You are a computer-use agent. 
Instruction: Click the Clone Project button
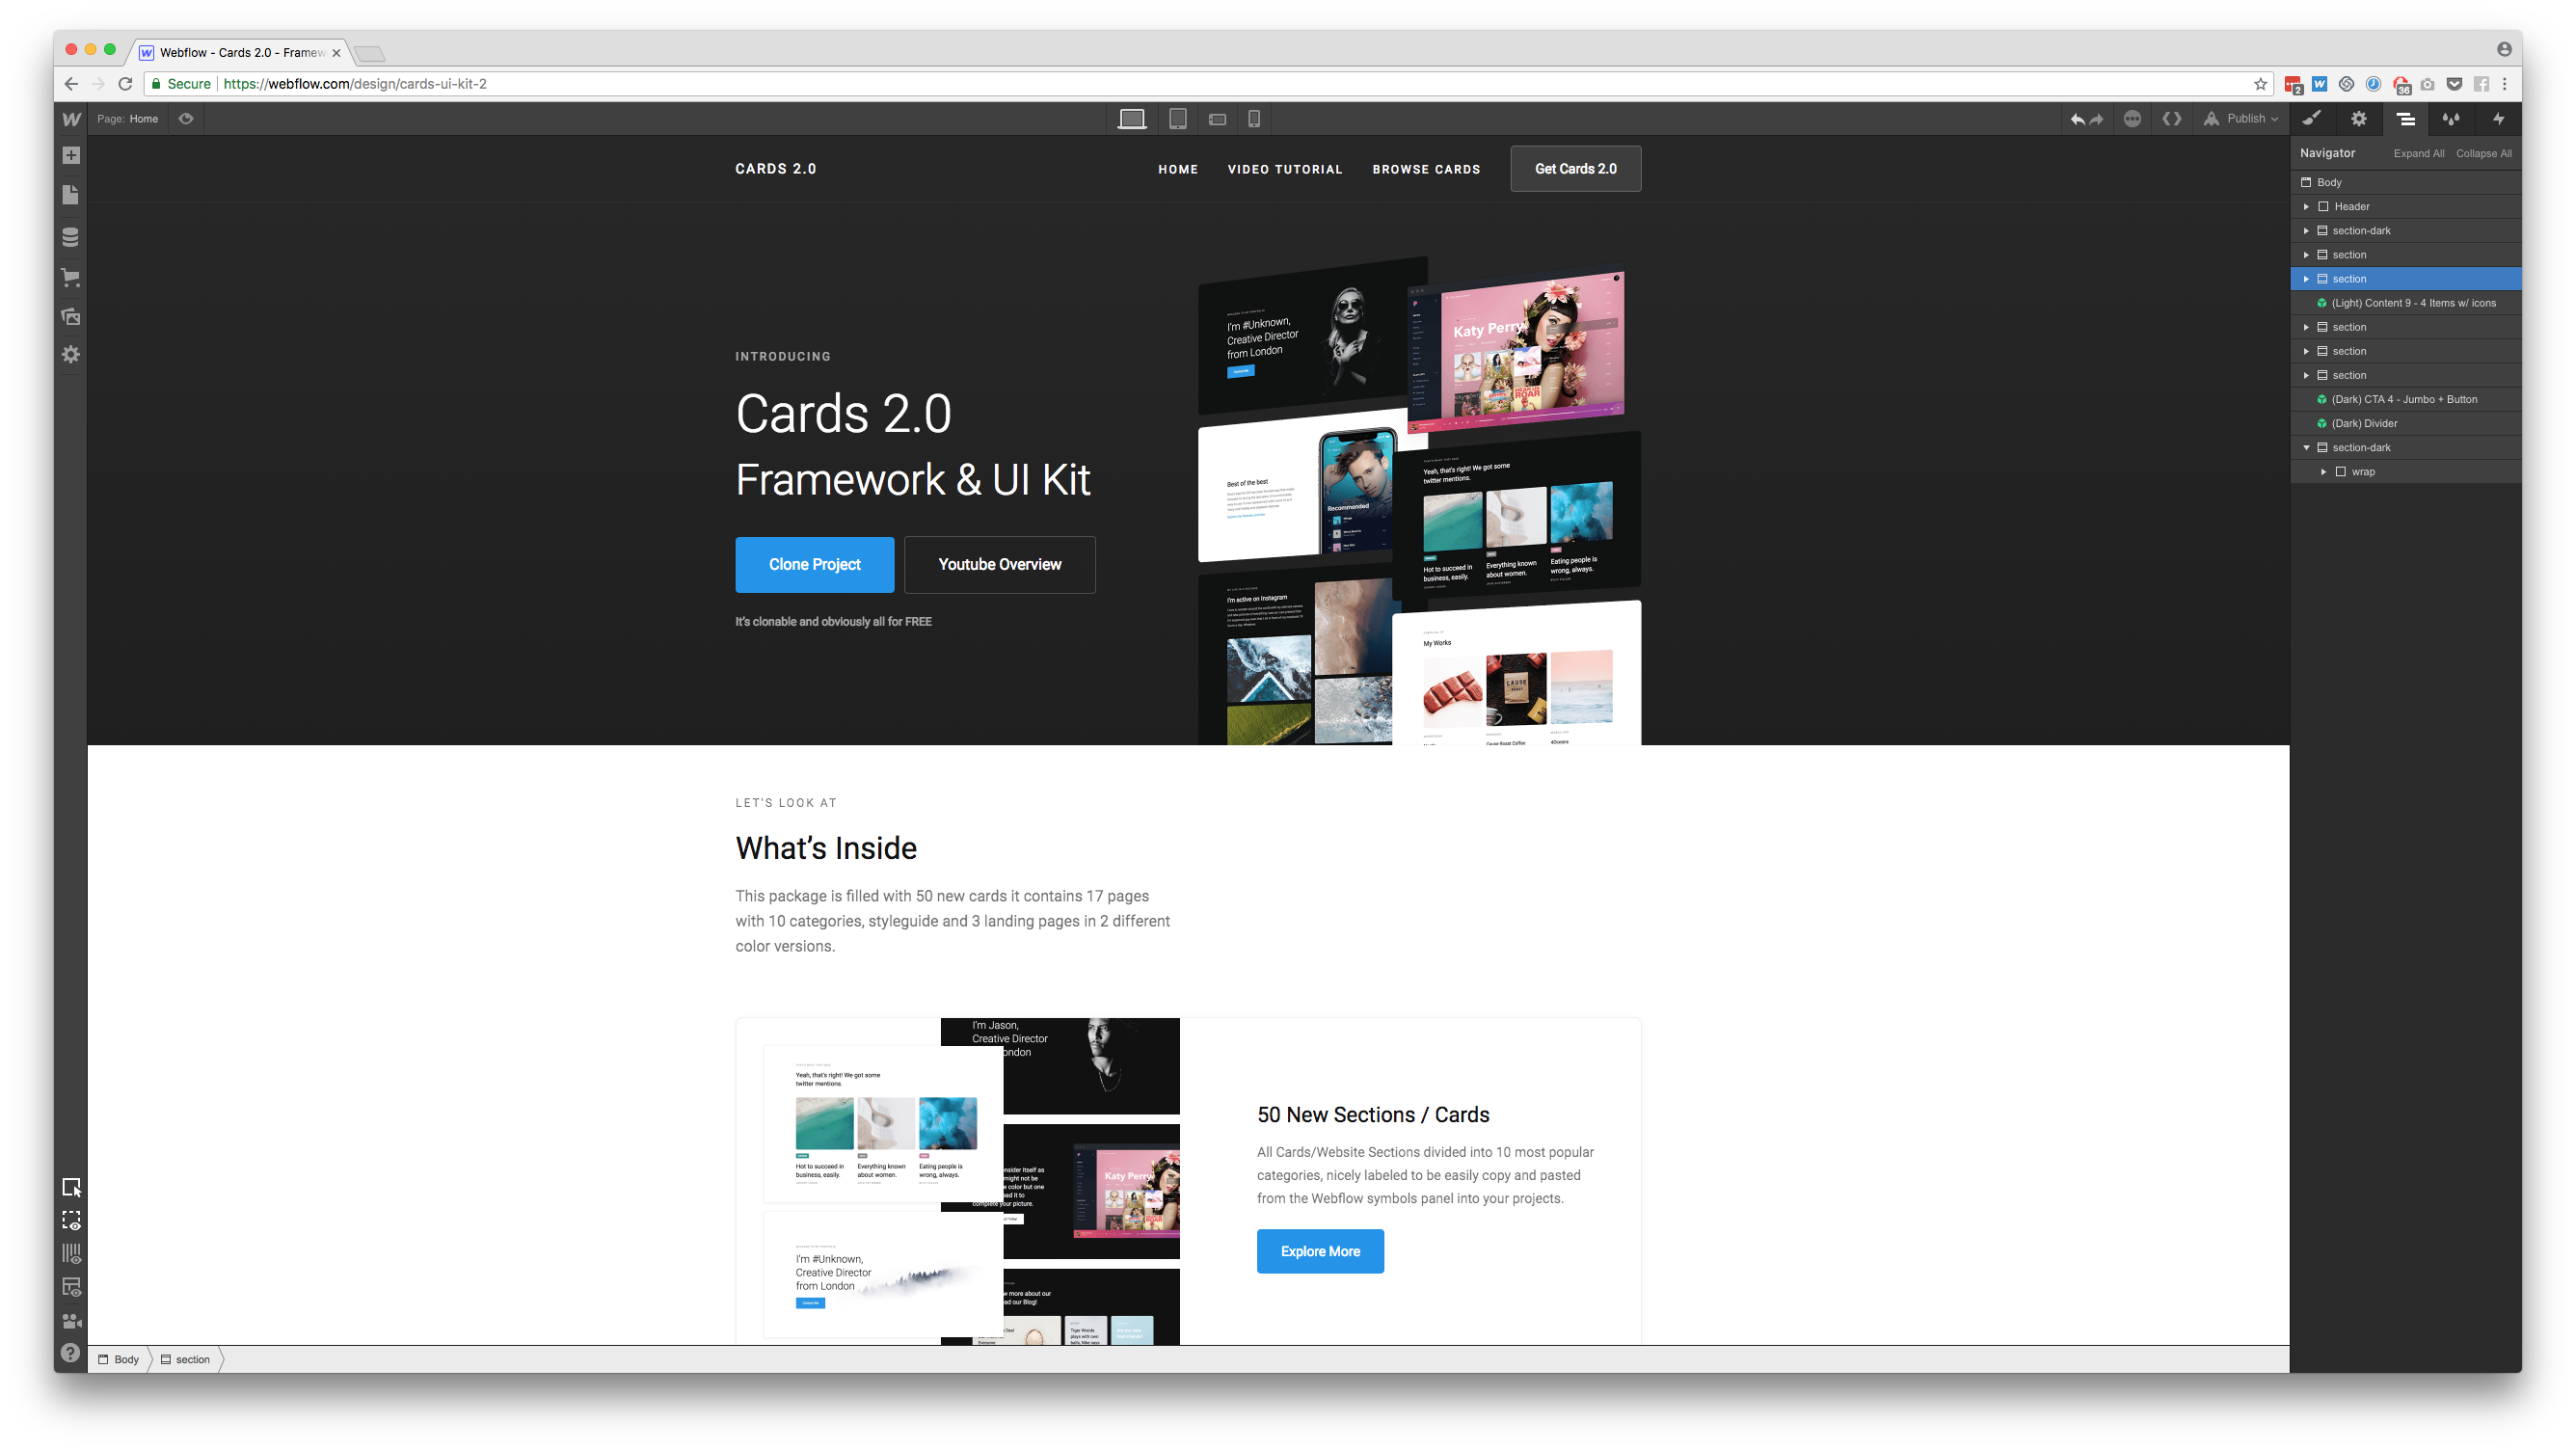(x=814, y=564)
